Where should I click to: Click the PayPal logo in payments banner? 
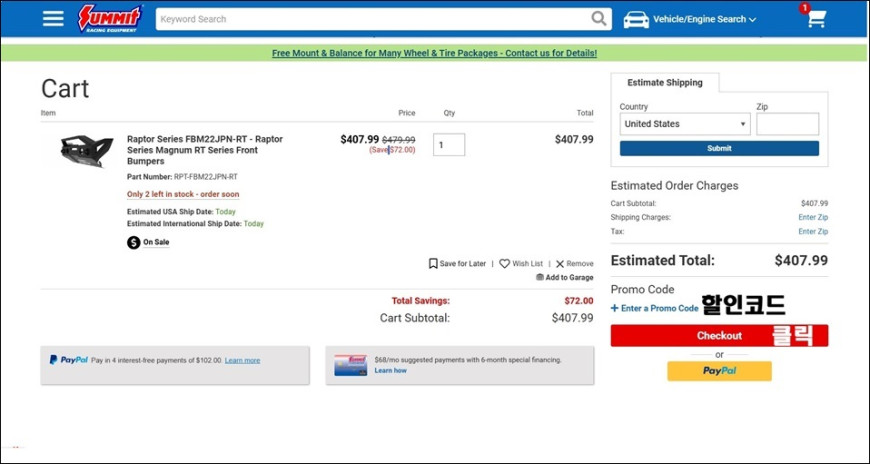tap(69, 360)
